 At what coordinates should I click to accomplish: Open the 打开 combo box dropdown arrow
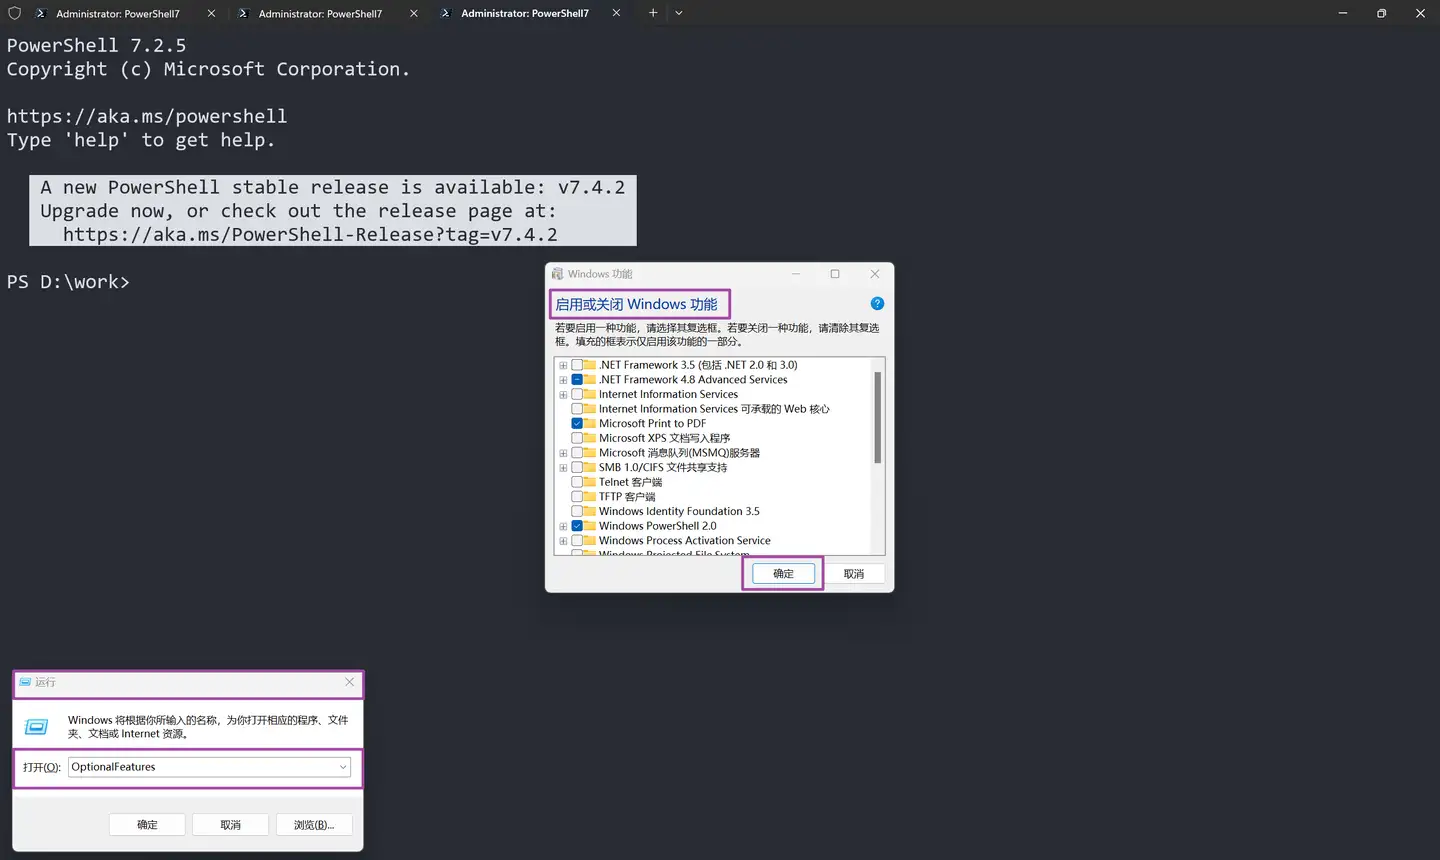pyautogui.click(x=343, y=767)
